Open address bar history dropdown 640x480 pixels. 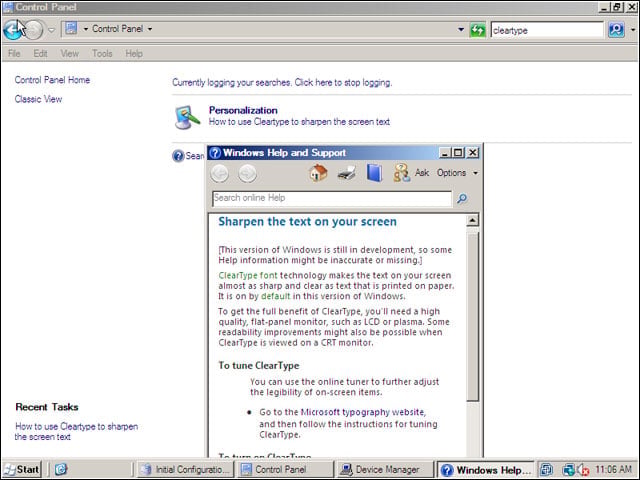(461, 29)
